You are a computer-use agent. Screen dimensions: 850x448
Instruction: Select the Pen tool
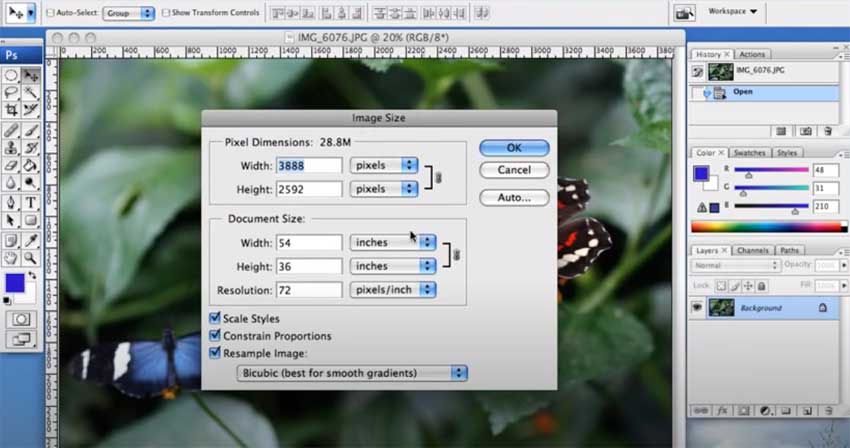[11, 203]
